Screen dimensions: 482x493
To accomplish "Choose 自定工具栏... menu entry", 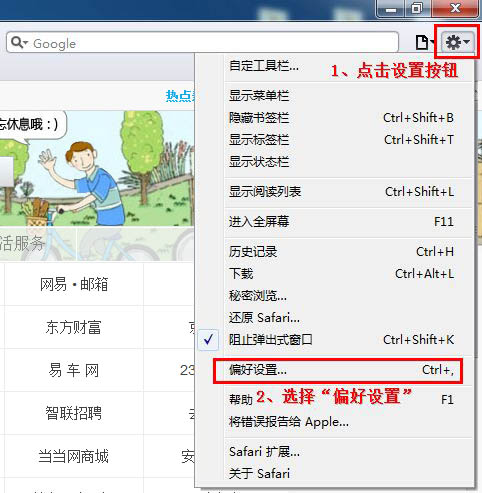I will tap(335, 66).
